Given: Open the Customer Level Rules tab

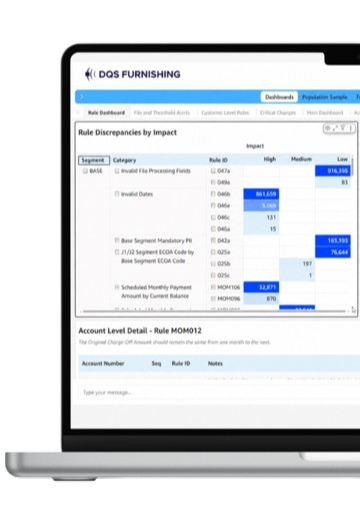Looking at the screenshot, I should [225, 113].
